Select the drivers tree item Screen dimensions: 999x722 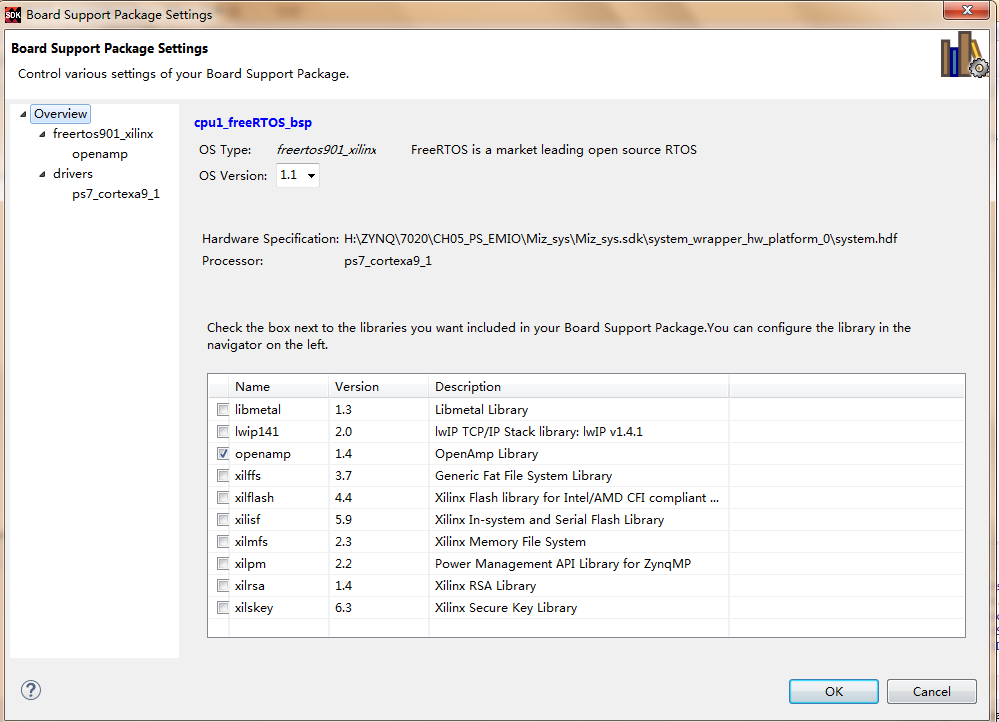(x=73, y=174)
